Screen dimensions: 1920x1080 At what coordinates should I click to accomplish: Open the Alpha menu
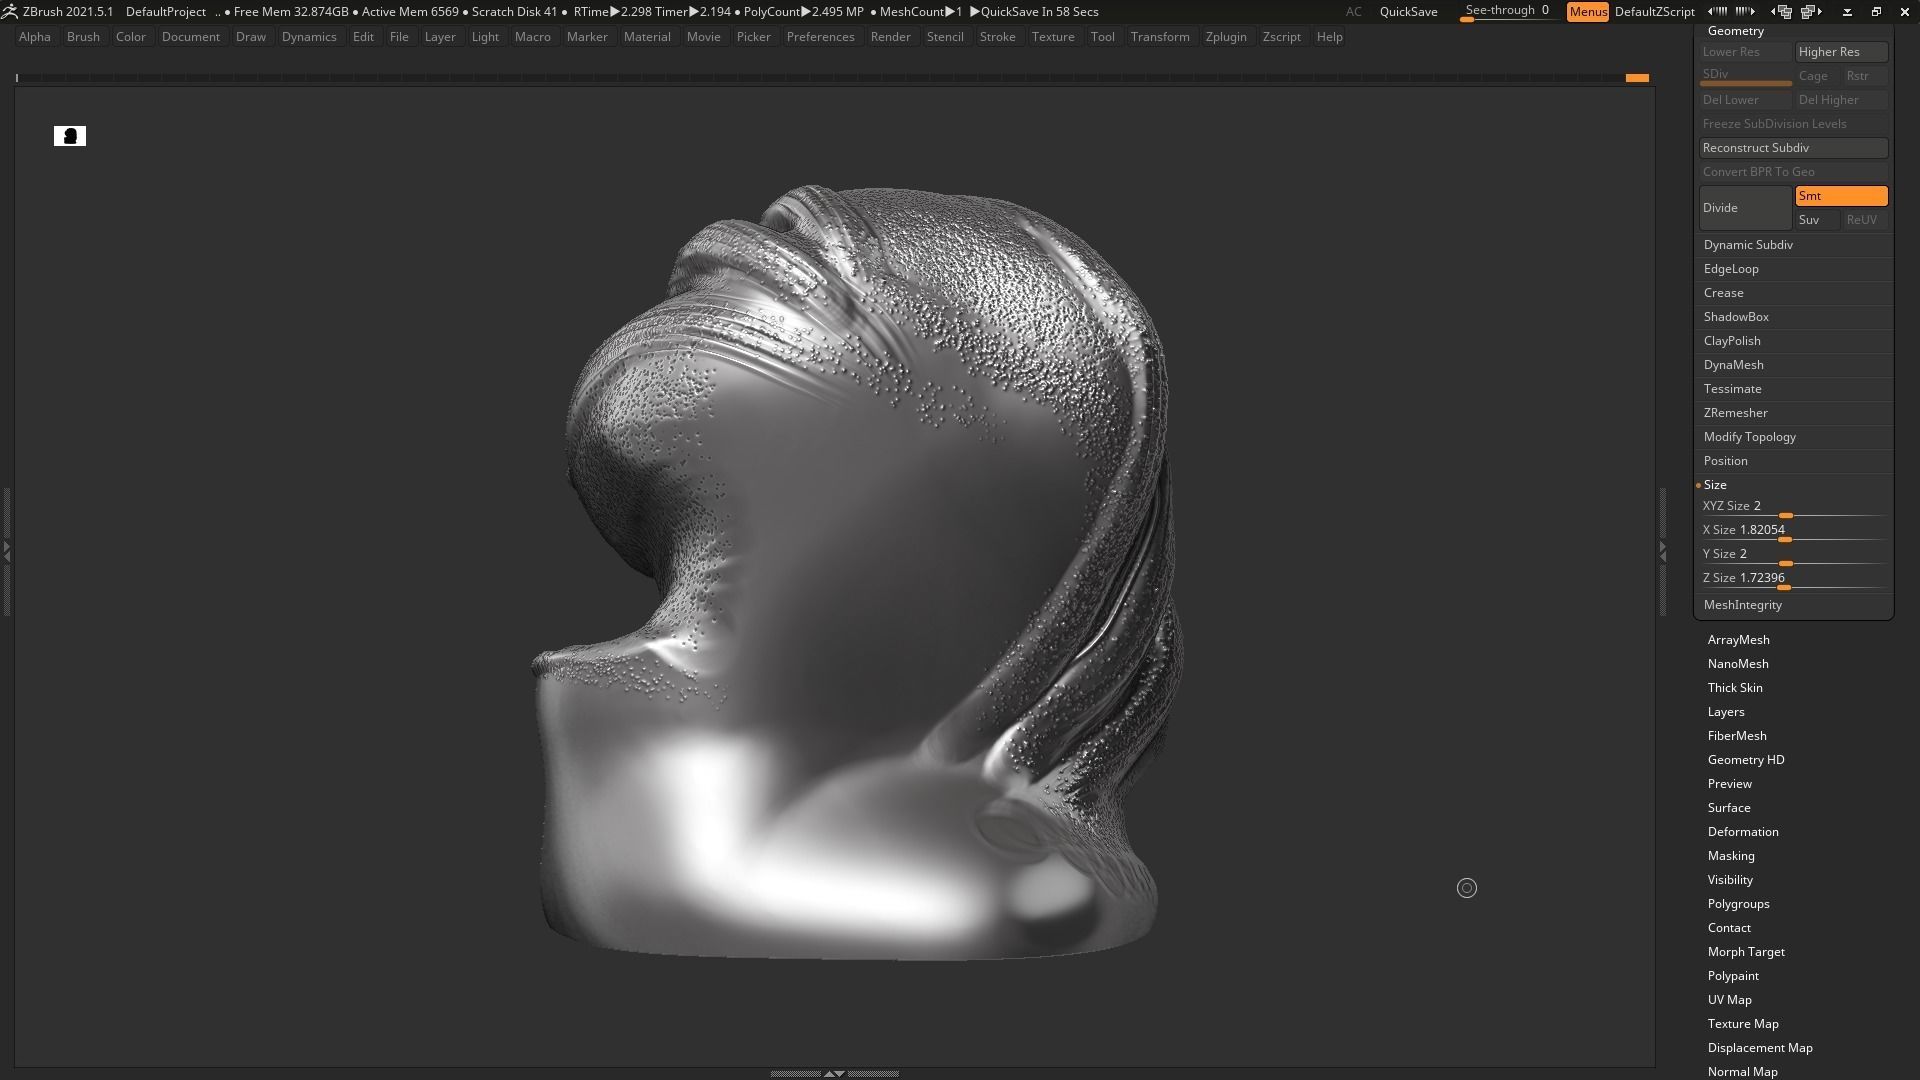(34, 37)
